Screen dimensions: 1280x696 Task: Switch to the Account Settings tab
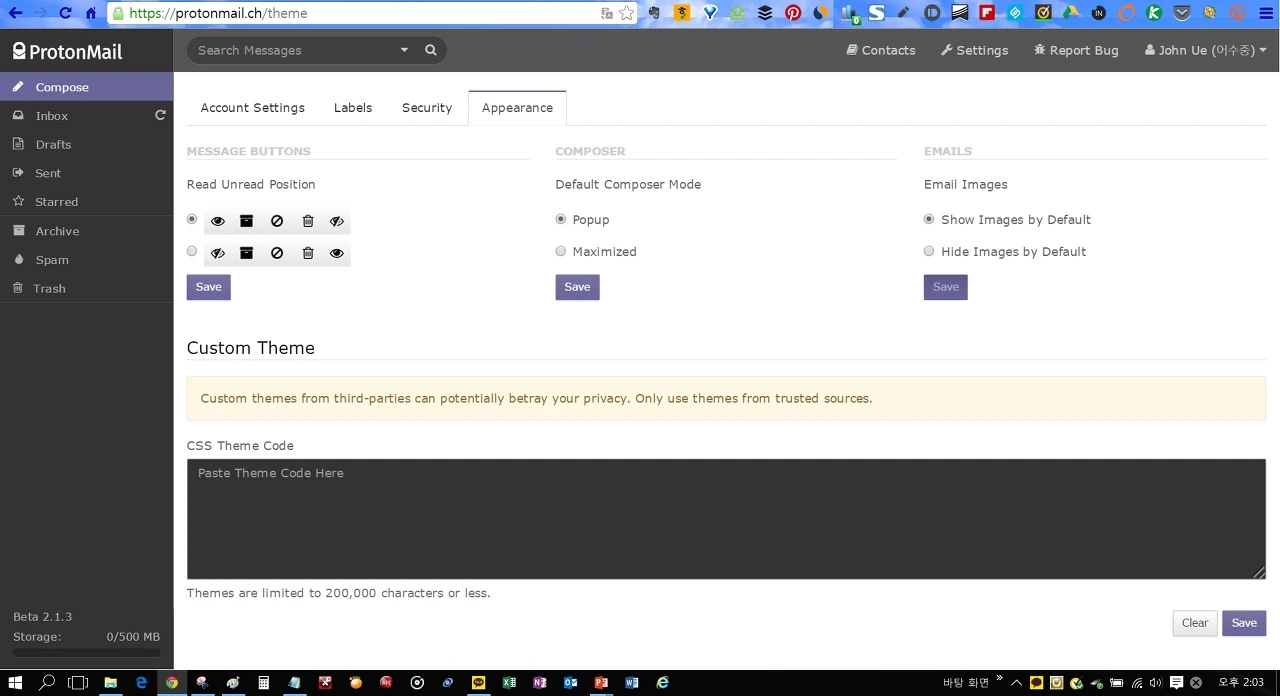(x=252, y=108)
